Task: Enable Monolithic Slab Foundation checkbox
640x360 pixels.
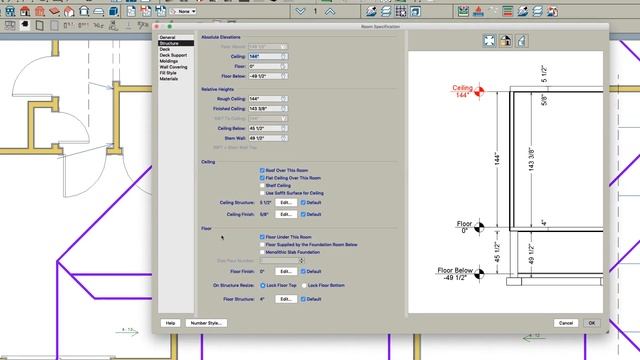Action: point(262,252)
